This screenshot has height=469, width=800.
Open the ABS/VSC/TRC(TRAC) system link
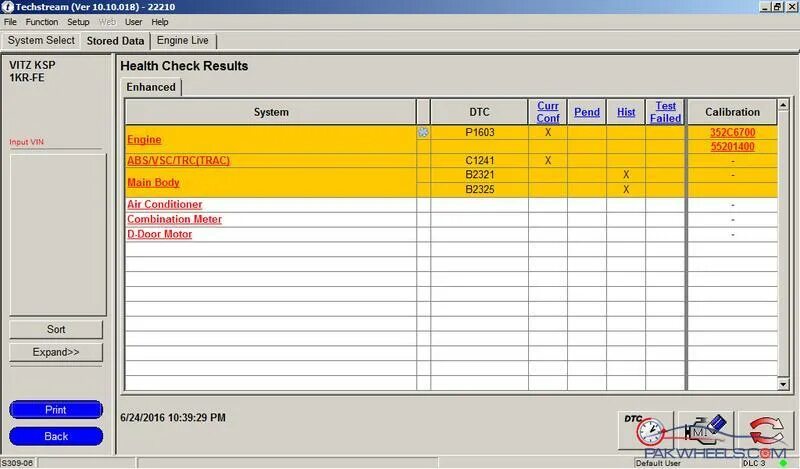(179, 160)
